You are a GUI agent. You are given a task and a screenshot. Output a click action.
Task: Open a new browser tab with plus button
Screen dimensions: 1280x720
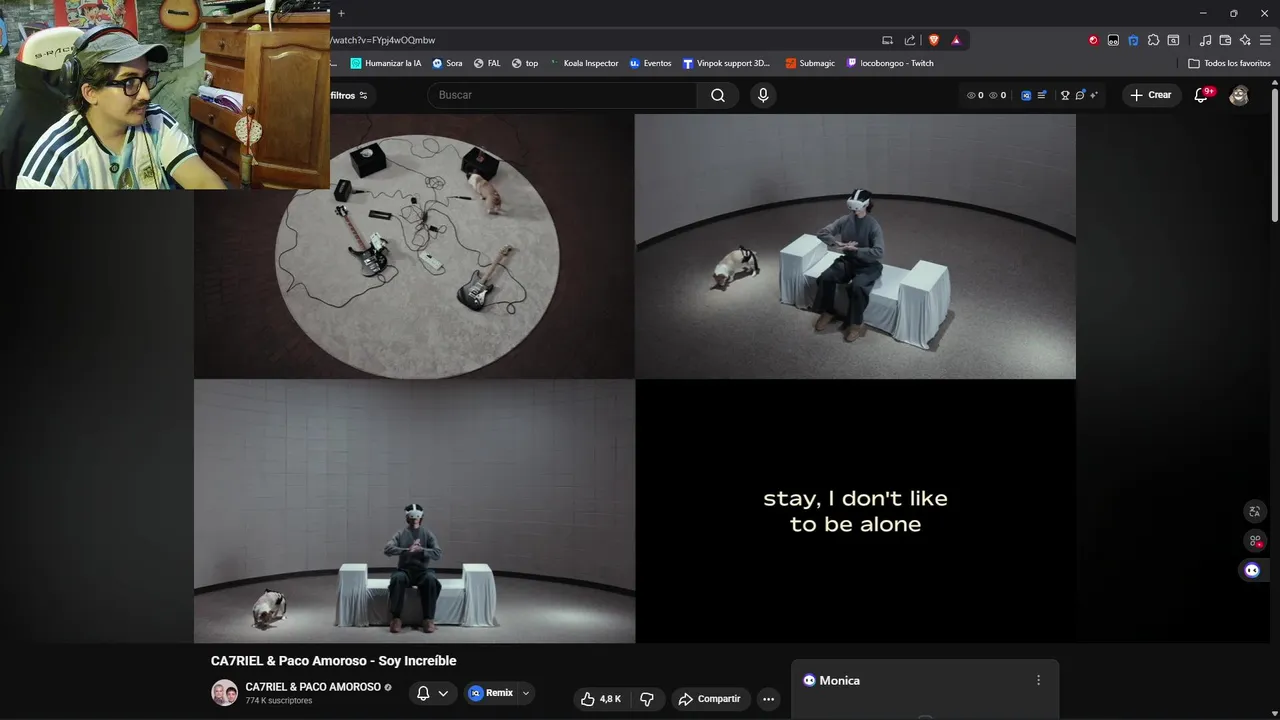(341, 13)
